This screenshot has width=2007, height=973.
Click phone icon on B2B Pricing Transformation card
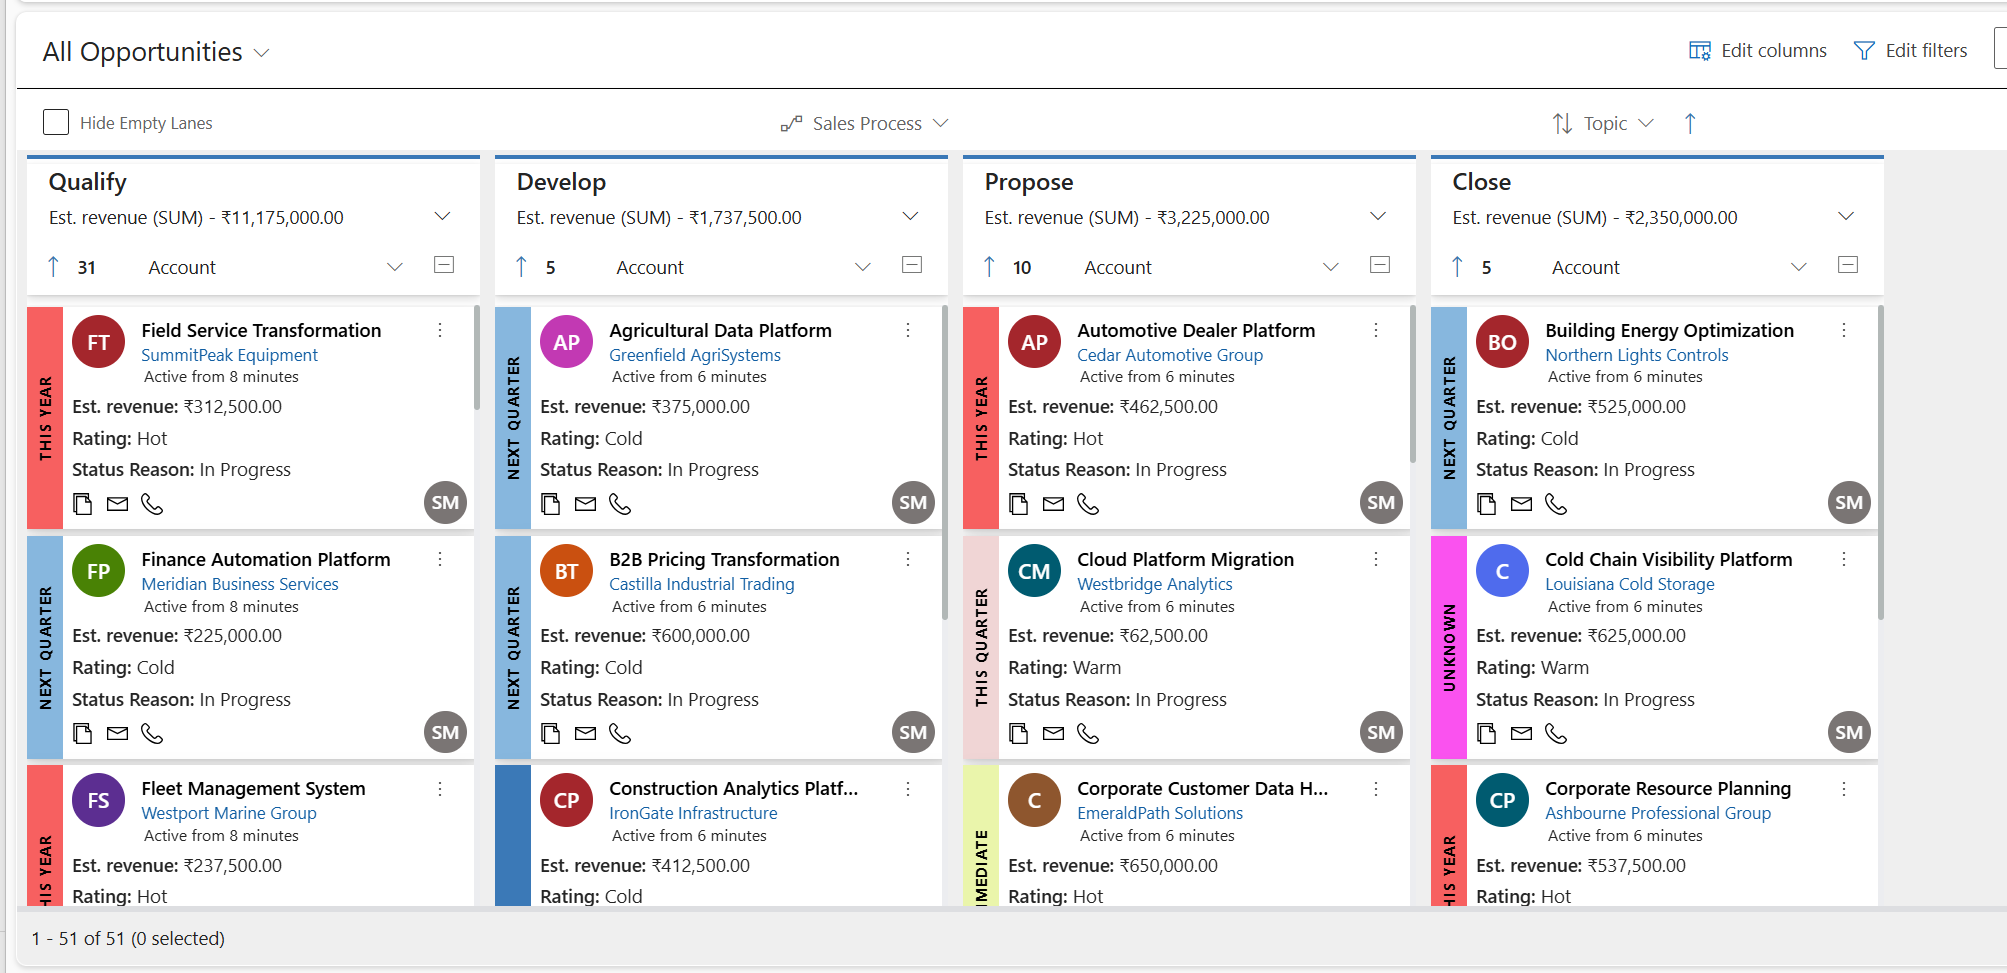click(x=620, y=734)
